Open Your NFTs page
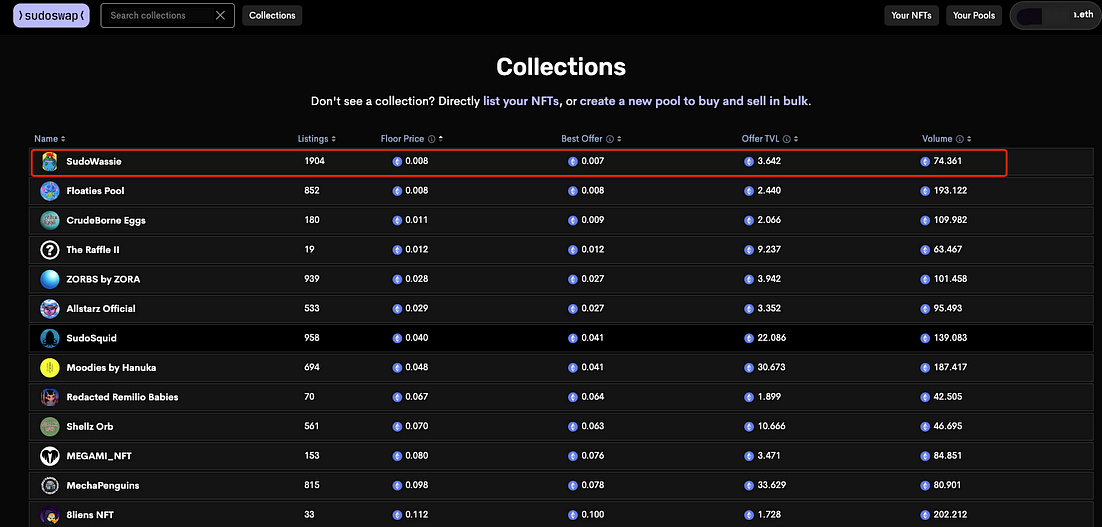1102x527 pixels. [x=912, y=15]
